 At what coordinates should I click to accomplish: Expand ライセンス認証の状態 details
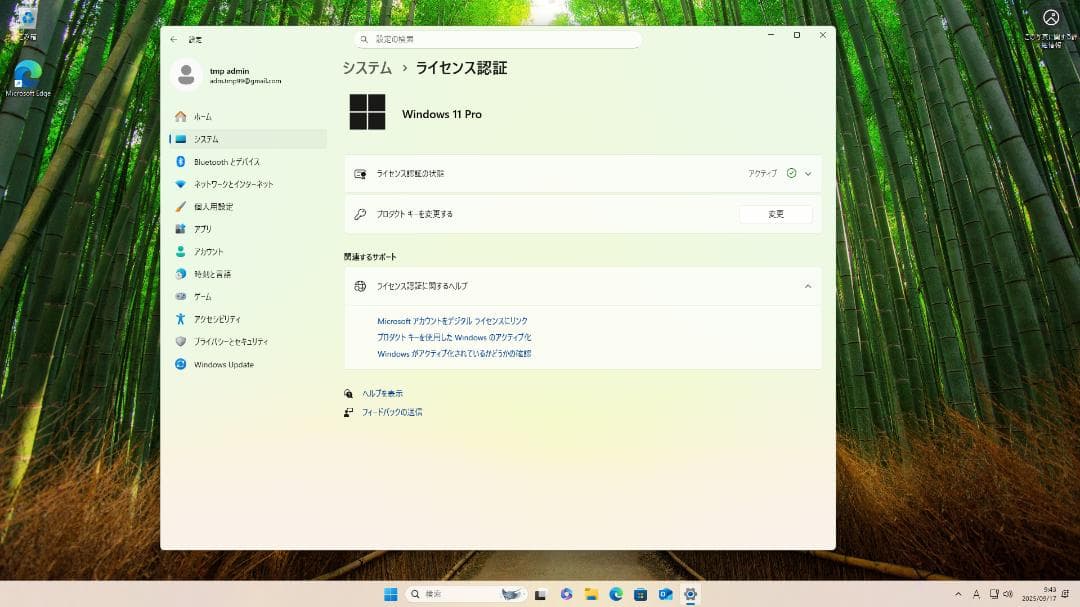(x=808, y=173)
